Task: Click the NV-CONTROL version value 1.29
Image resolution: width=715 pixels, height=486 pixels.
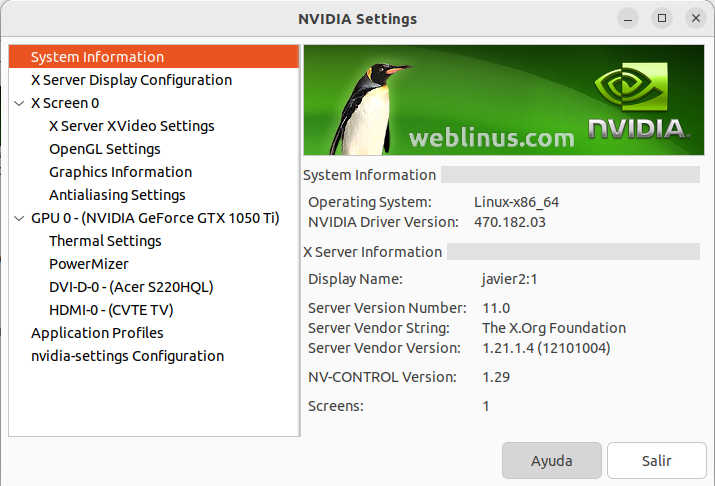Action: [x=496, y=377]
